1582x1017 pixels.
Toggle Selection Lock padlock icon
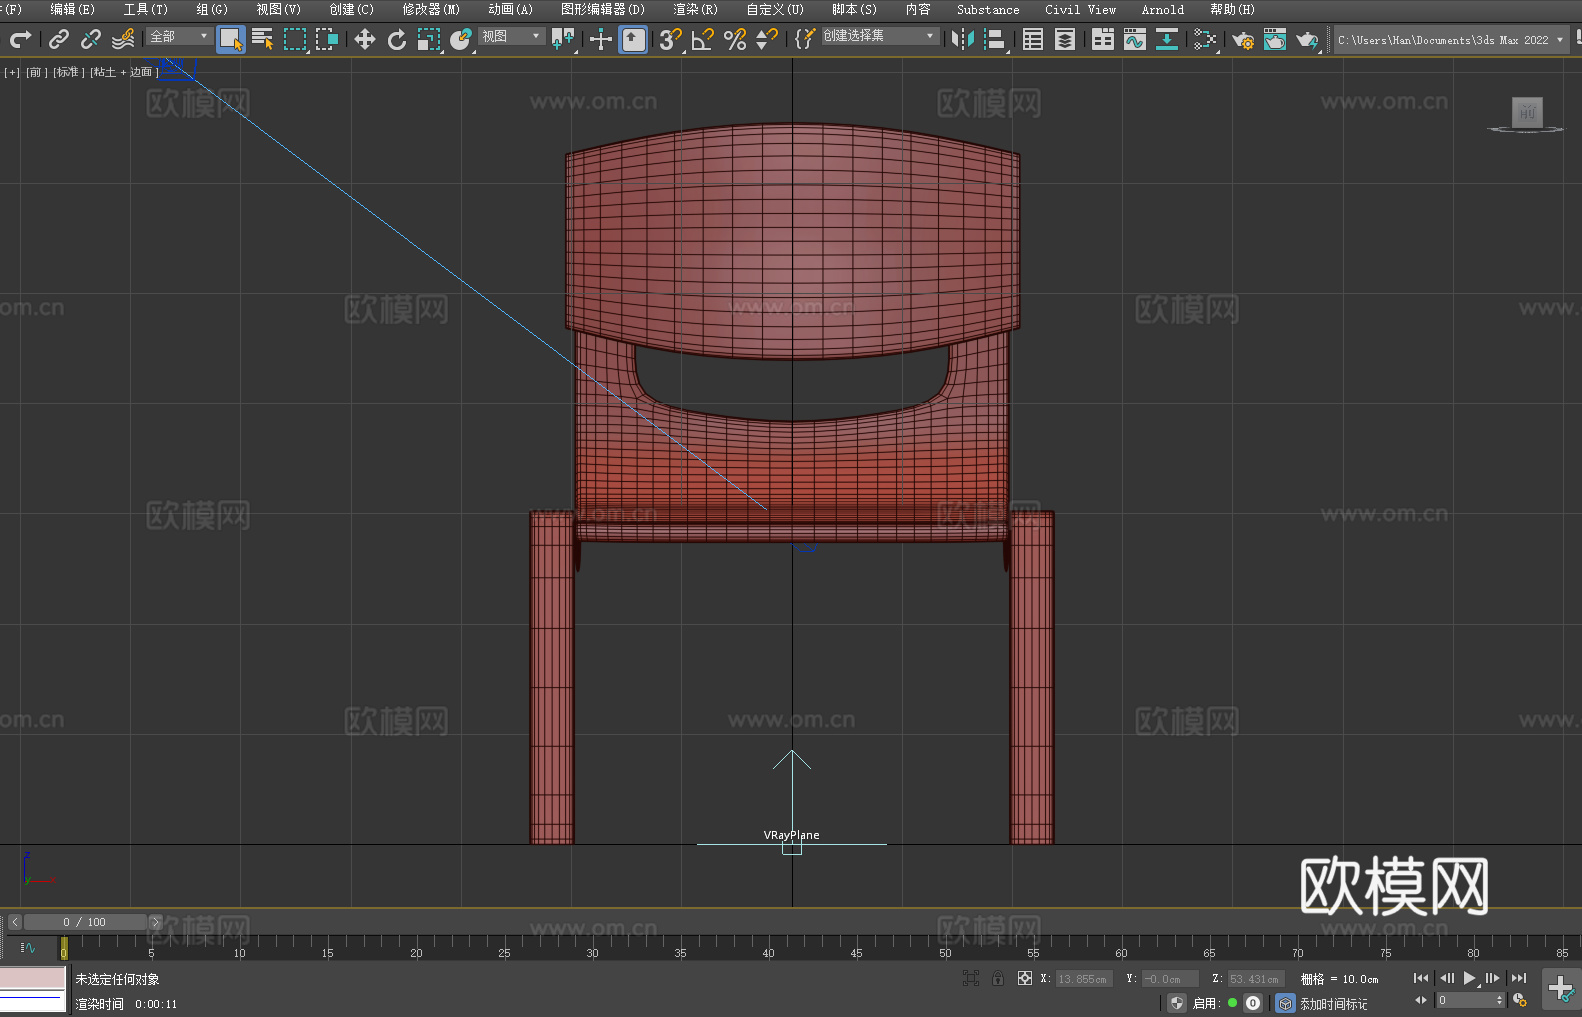998,978
